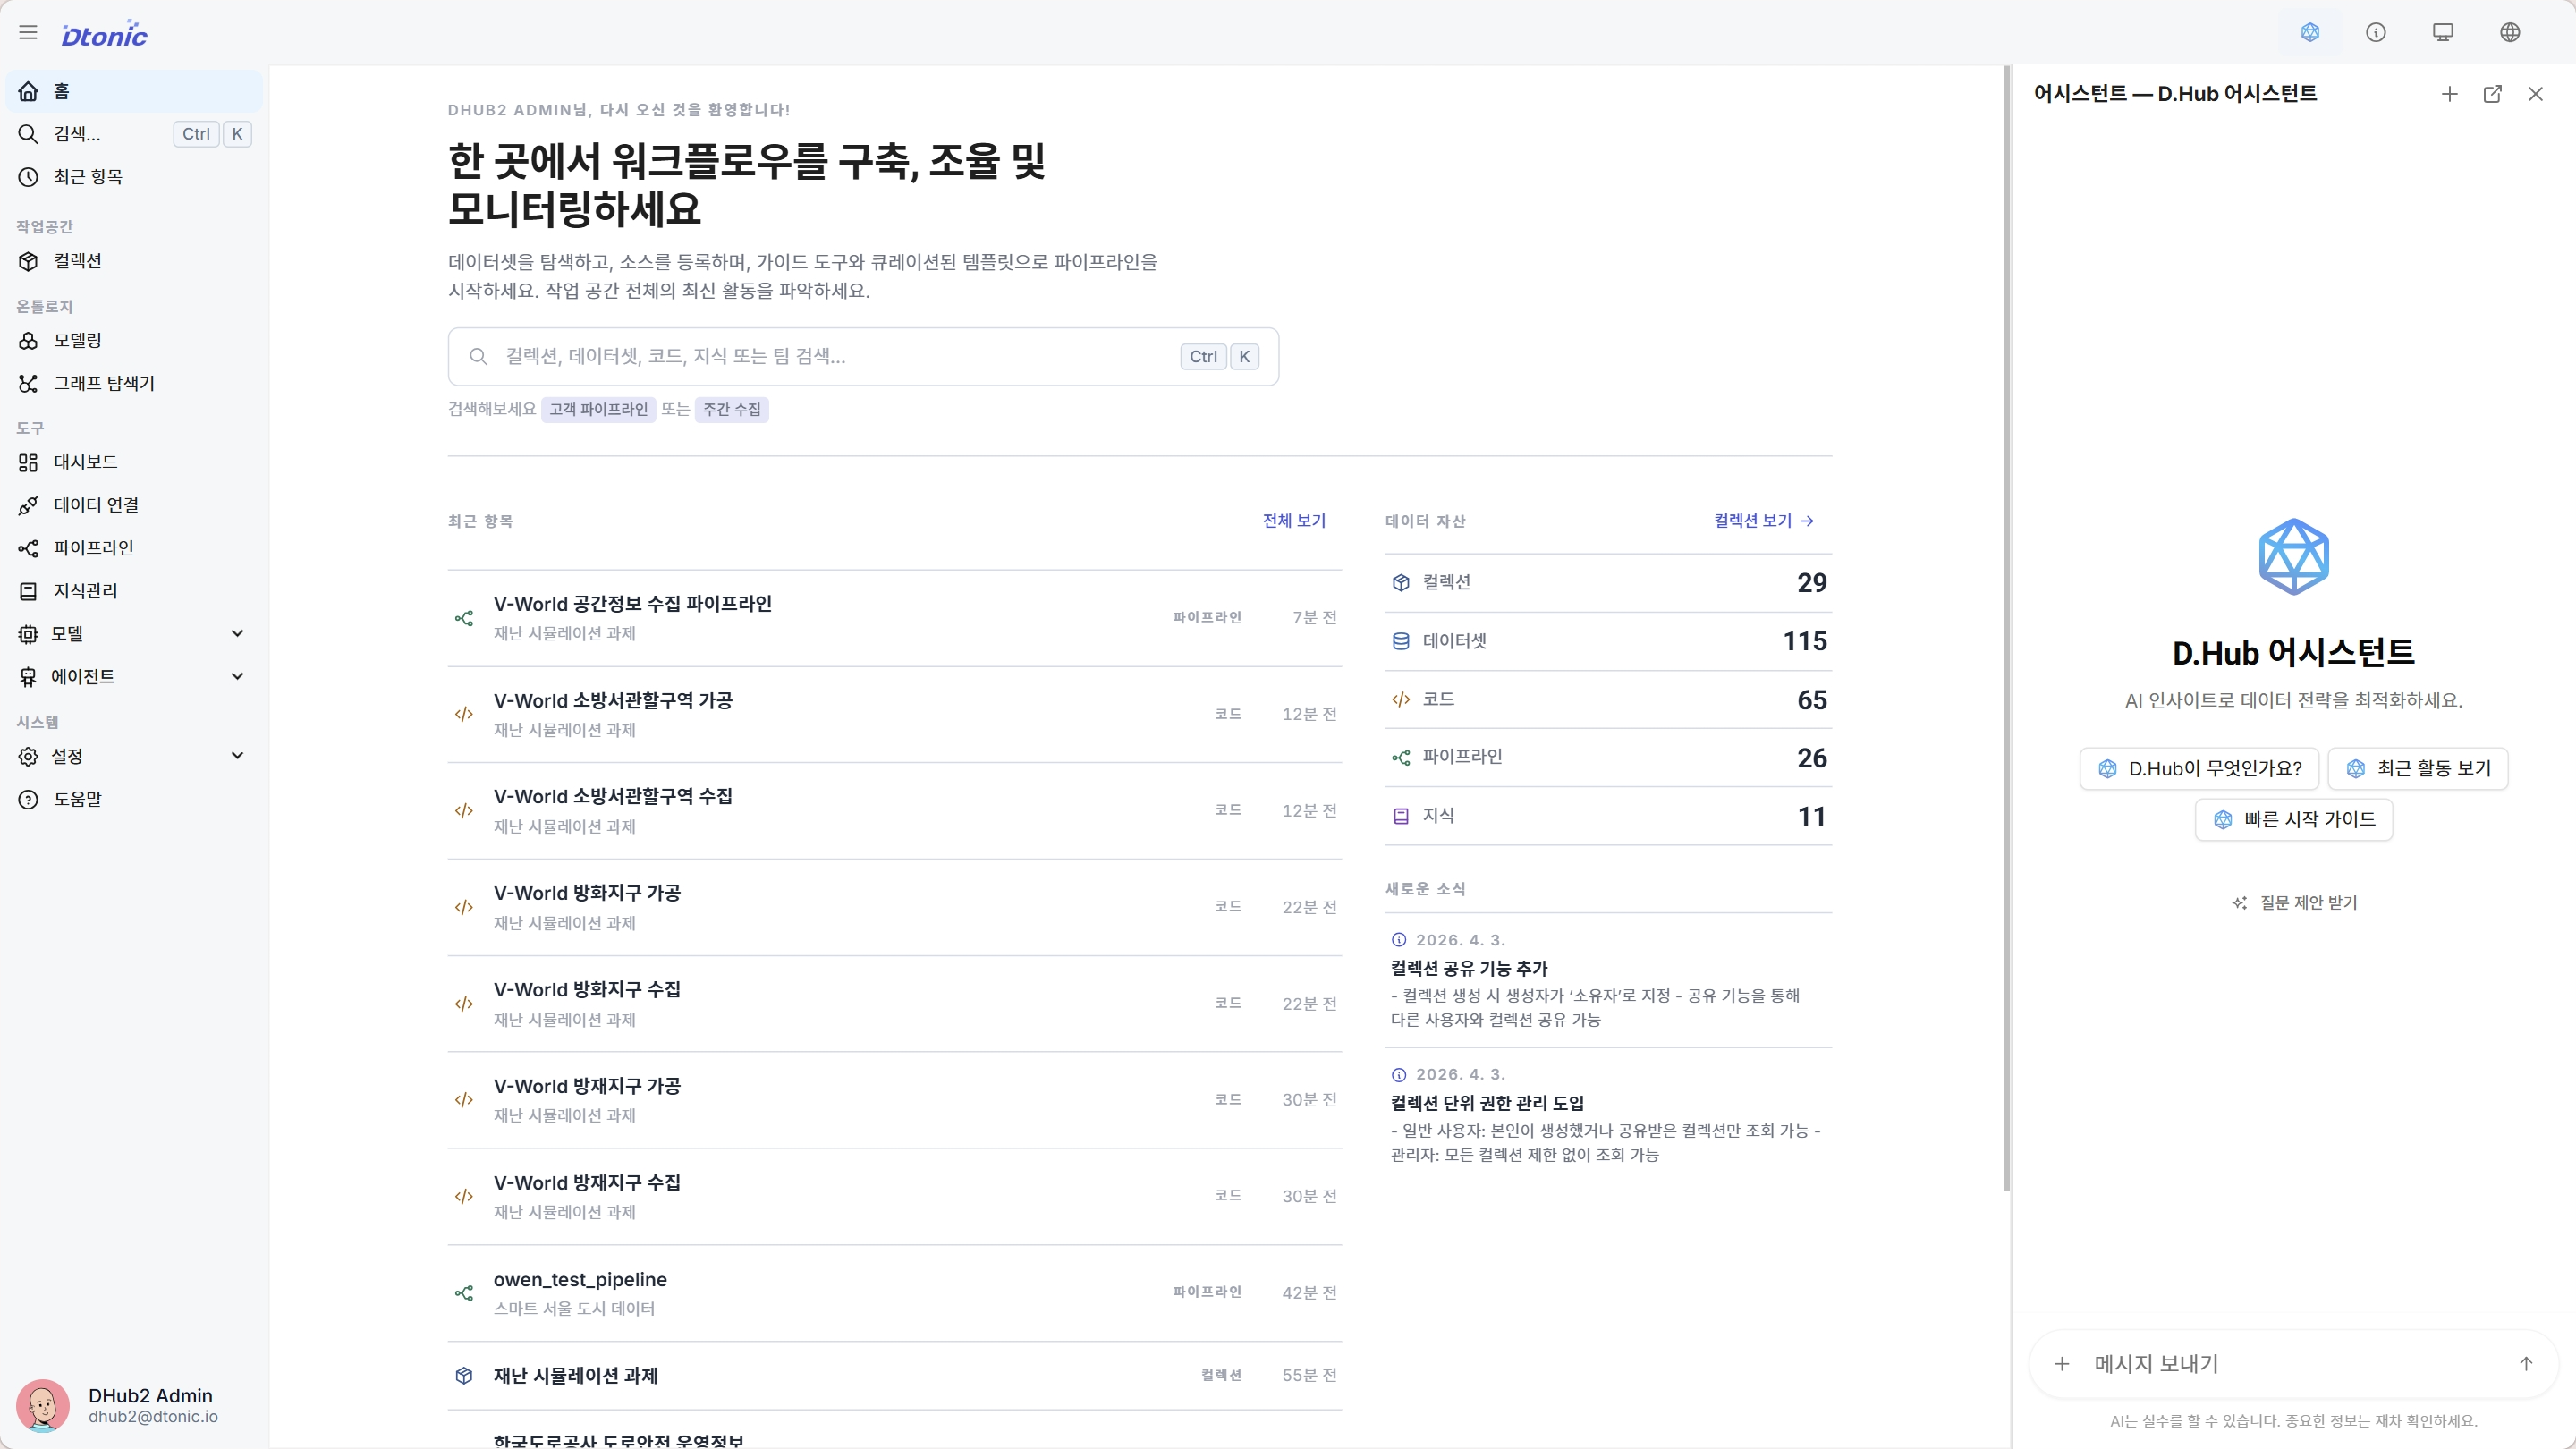
Task: Click D.Hub이 무엇인가요? suggestion button
Action: pyautogui.click(x=2201, y=769)
